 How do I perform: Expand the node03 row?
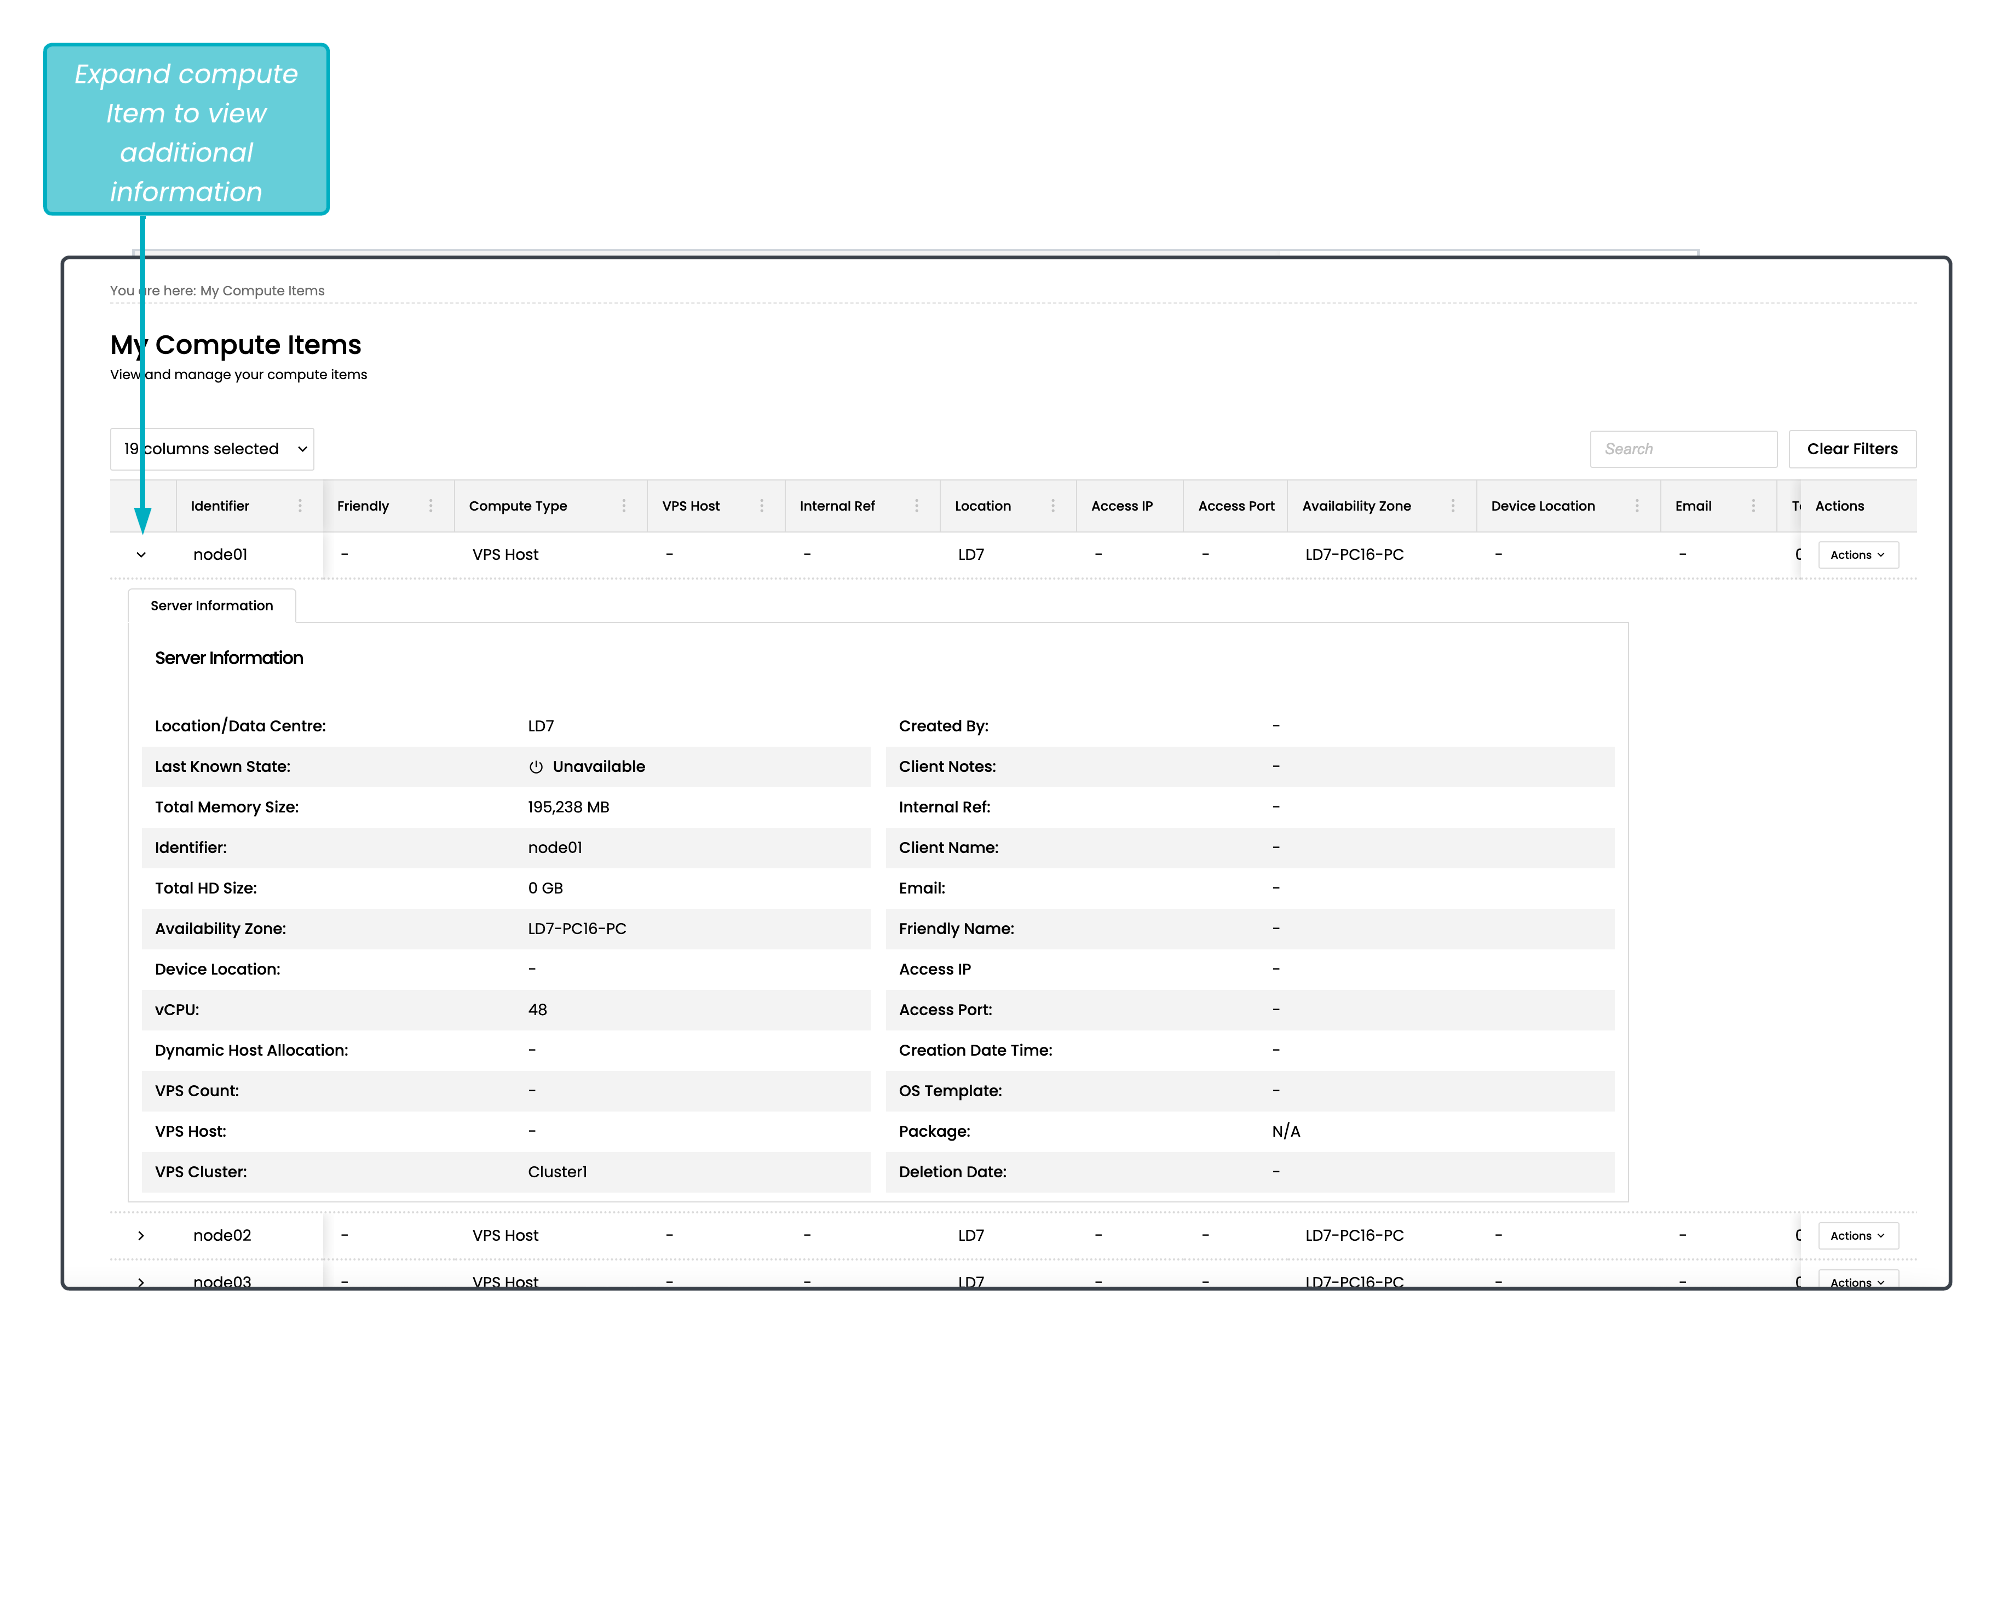pos(141,1281)
